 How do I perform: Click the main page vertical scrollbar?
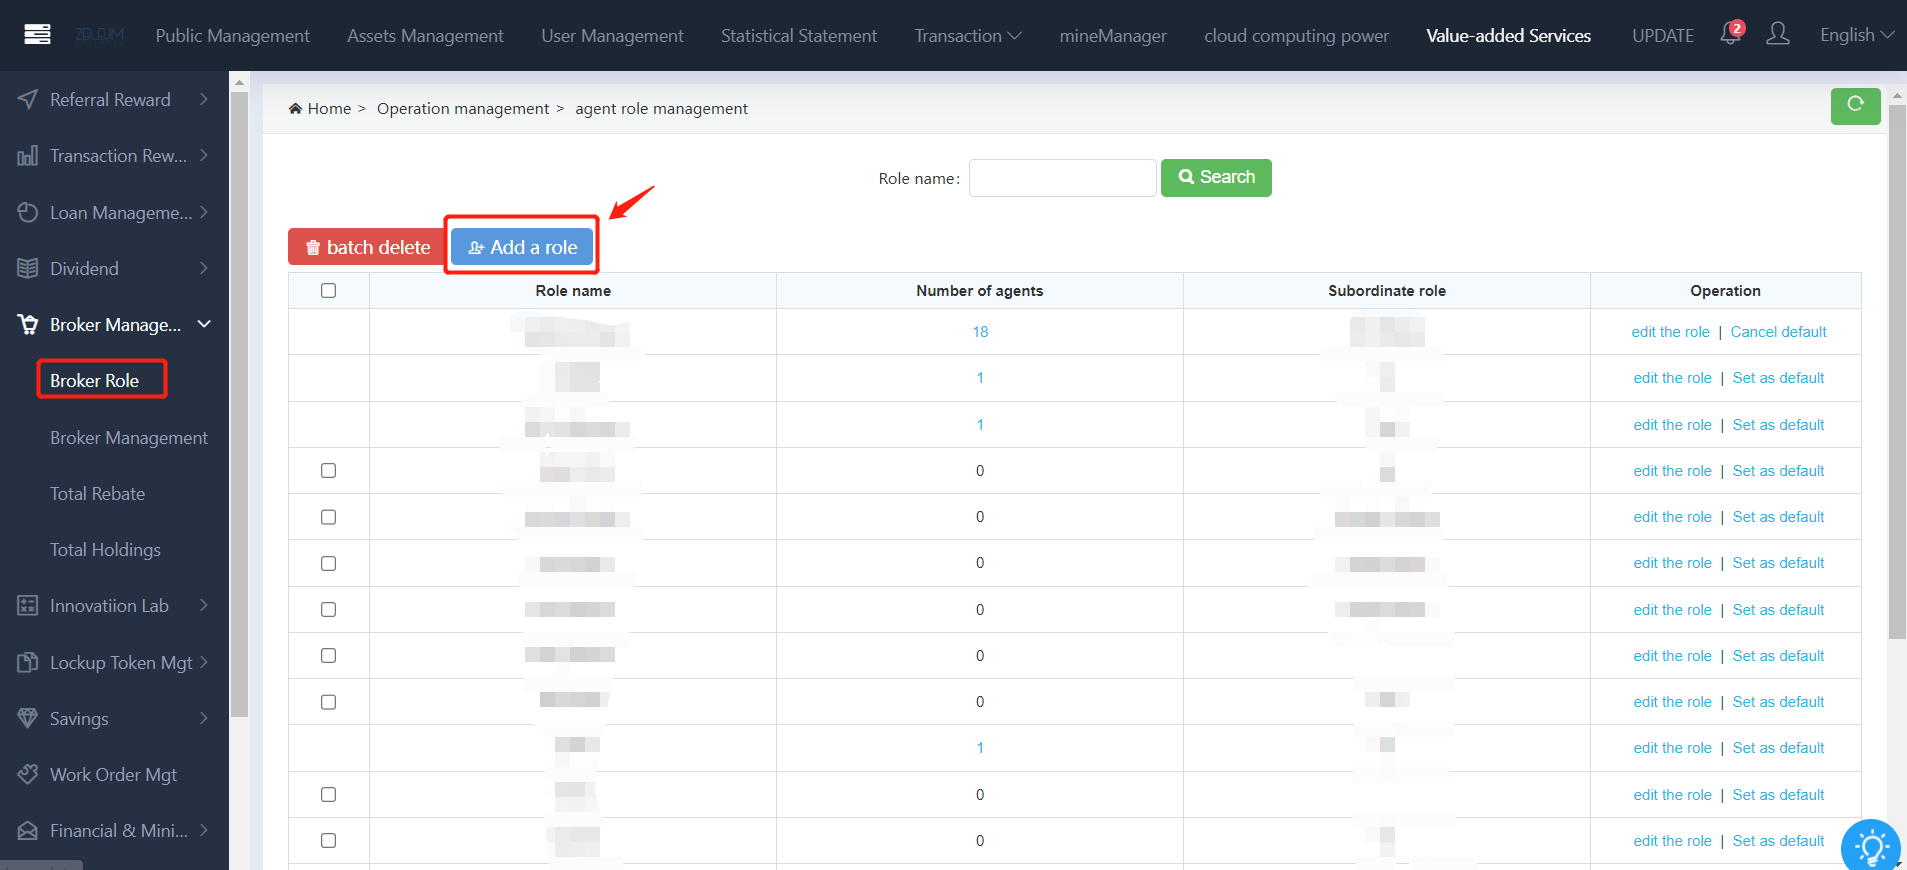[x=1897, y=370]
